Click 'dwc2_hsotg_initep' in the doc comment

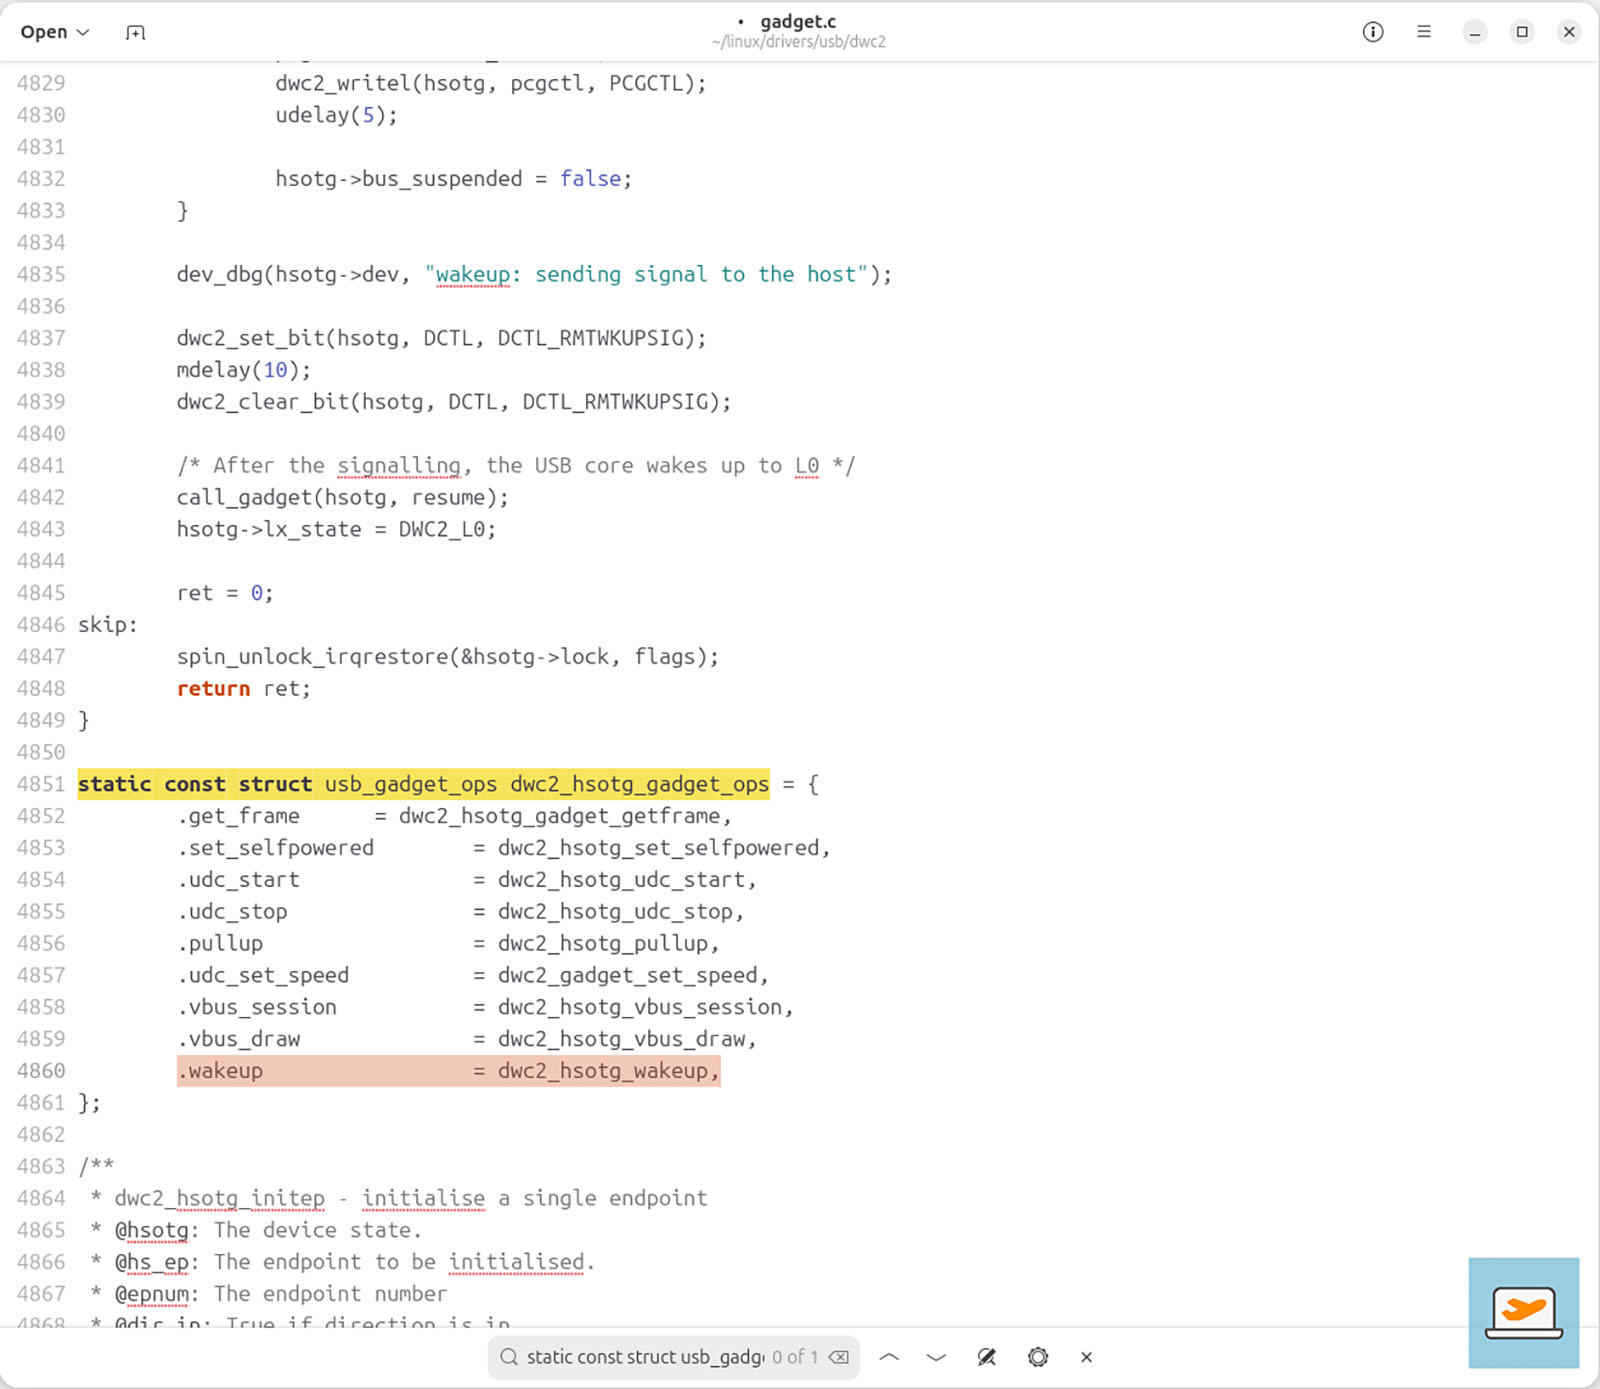click(x=220, y=1198)
